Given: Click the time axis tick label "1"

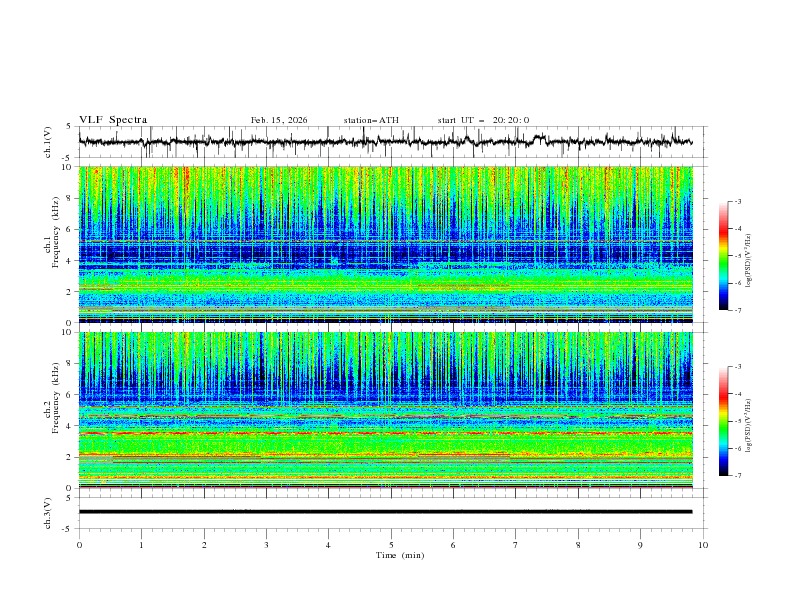Looking at the screenshot, I should (x=141, y=545).
